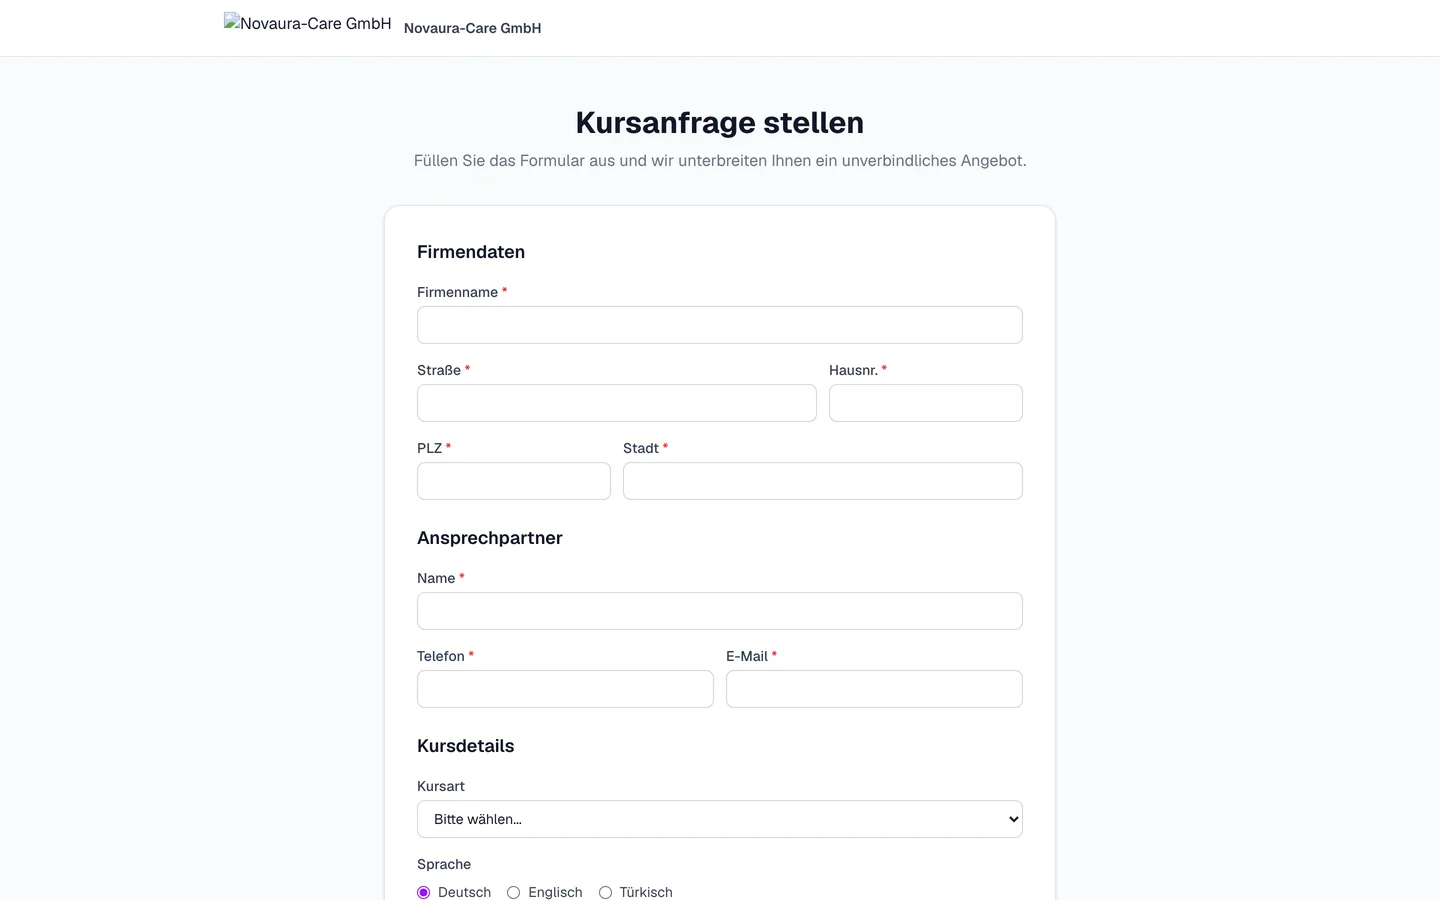Click the Ansprechpartner section heading
This screenshot has width=1440, height=900.
(490, 538)
